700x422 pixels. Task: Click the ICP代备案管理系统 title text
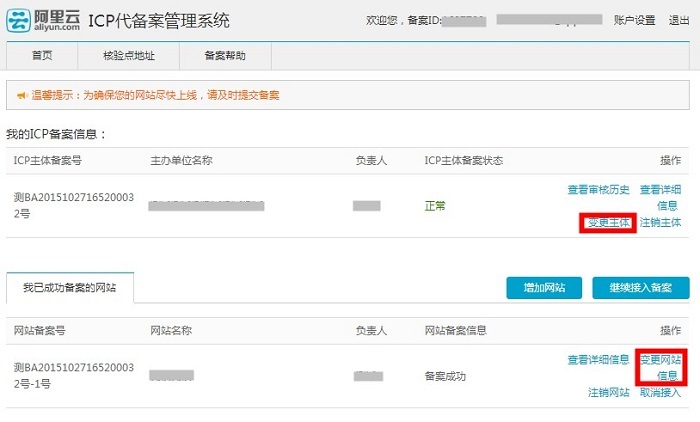[159, 20]
